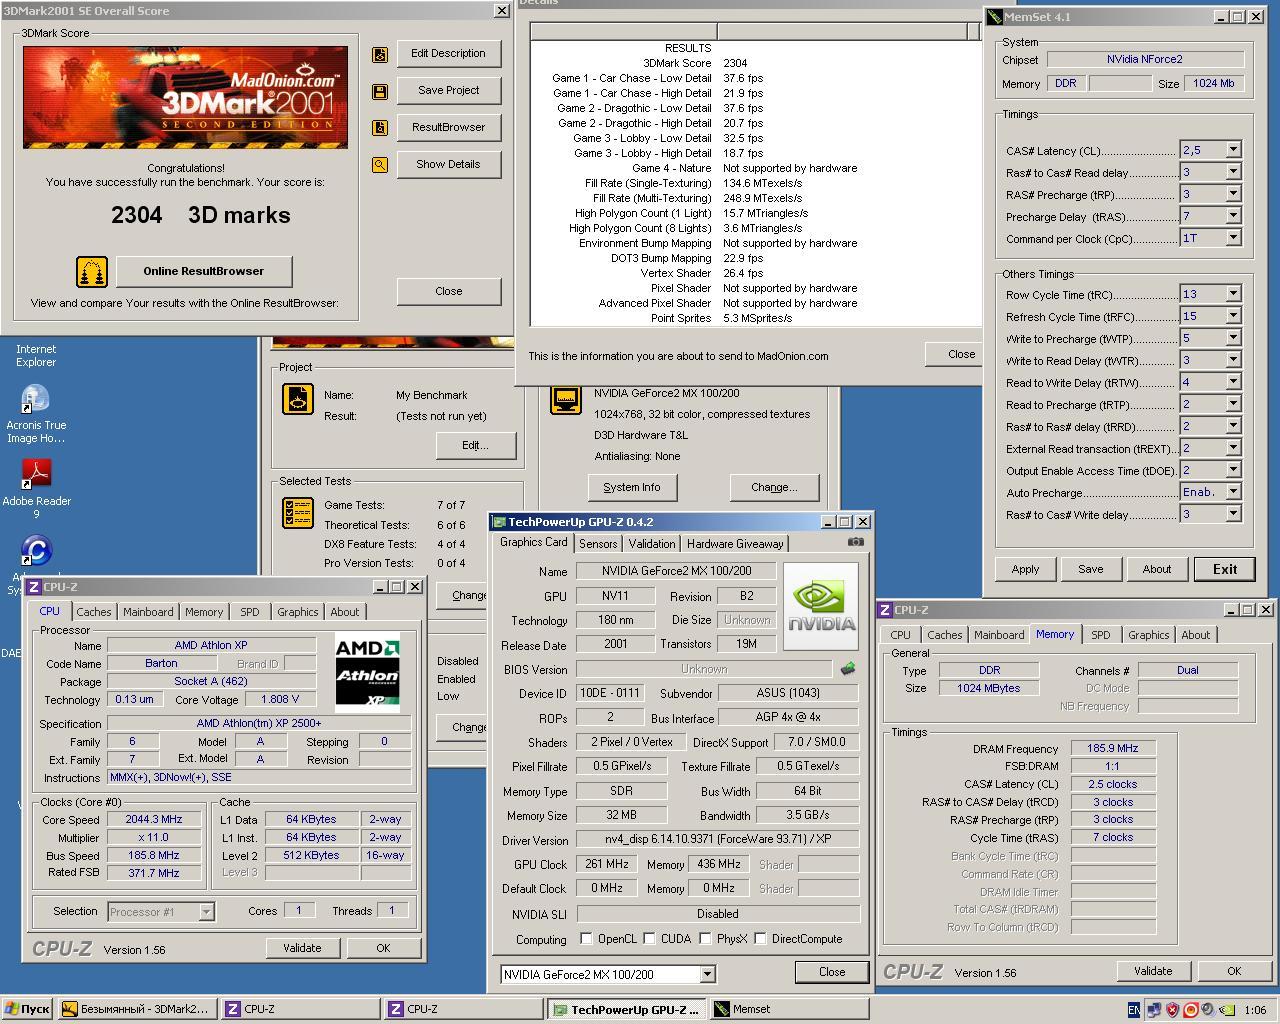Click the Save Project disk icon
1280x1024 pixels.
(380, 92)
